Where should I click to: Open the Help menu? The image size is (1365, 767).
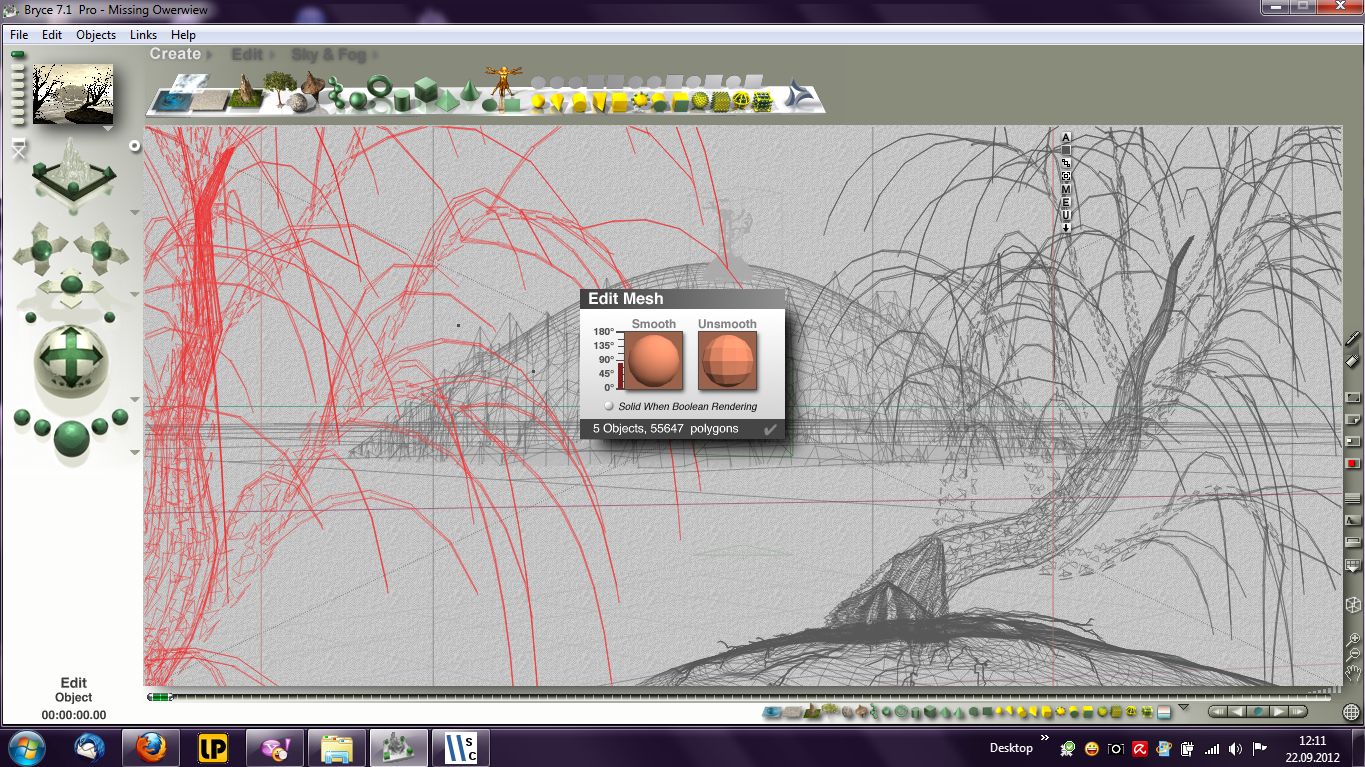point(183,35)
